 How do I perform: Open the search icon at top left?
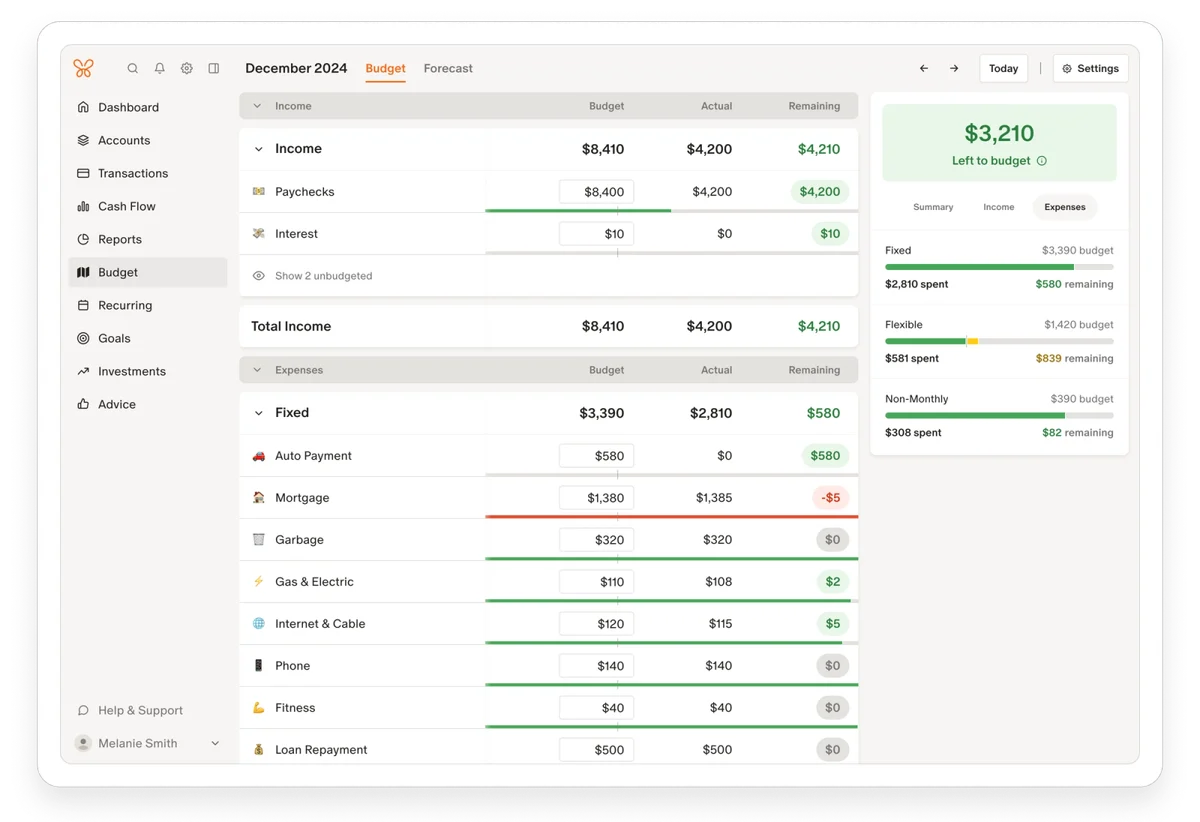tap(132, 68)
